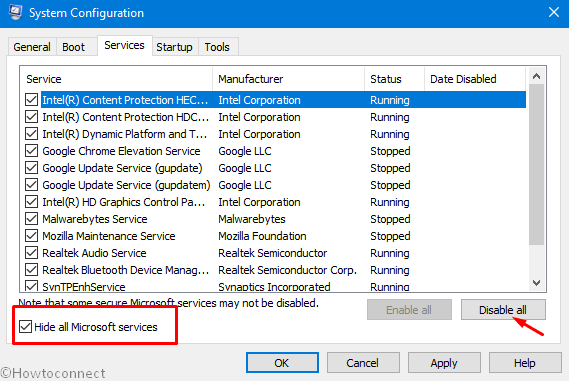This screenshot has height=381, width=569.
Task: Open Help for System Configuration
Action: click(525, 362)
